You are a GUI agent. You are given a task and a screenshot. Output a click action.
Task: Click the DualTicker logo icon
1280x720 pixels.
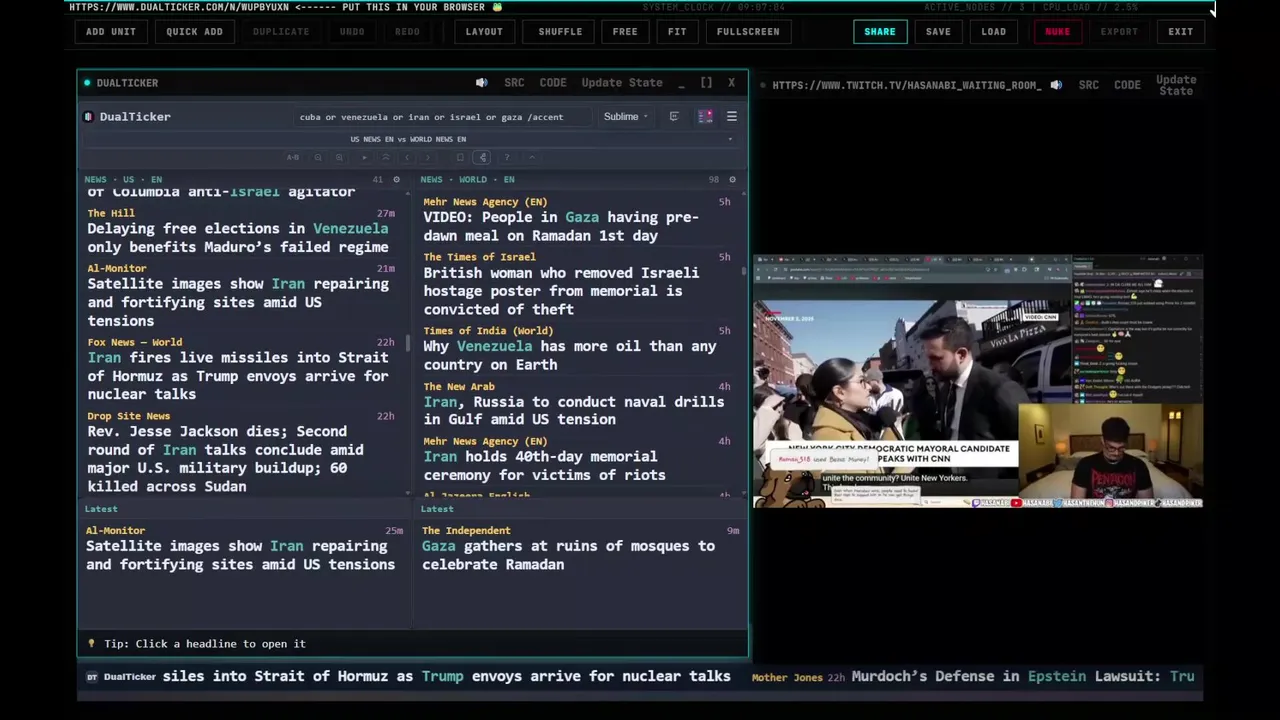click(x=88, y=117)
